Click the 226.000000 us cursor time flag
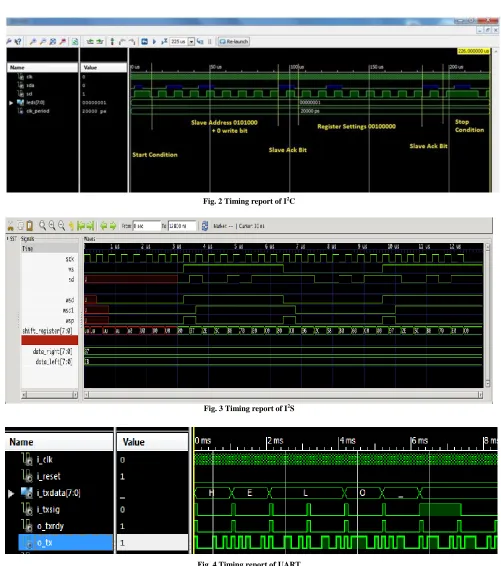 pyautogui.click(x=473, y=51)
